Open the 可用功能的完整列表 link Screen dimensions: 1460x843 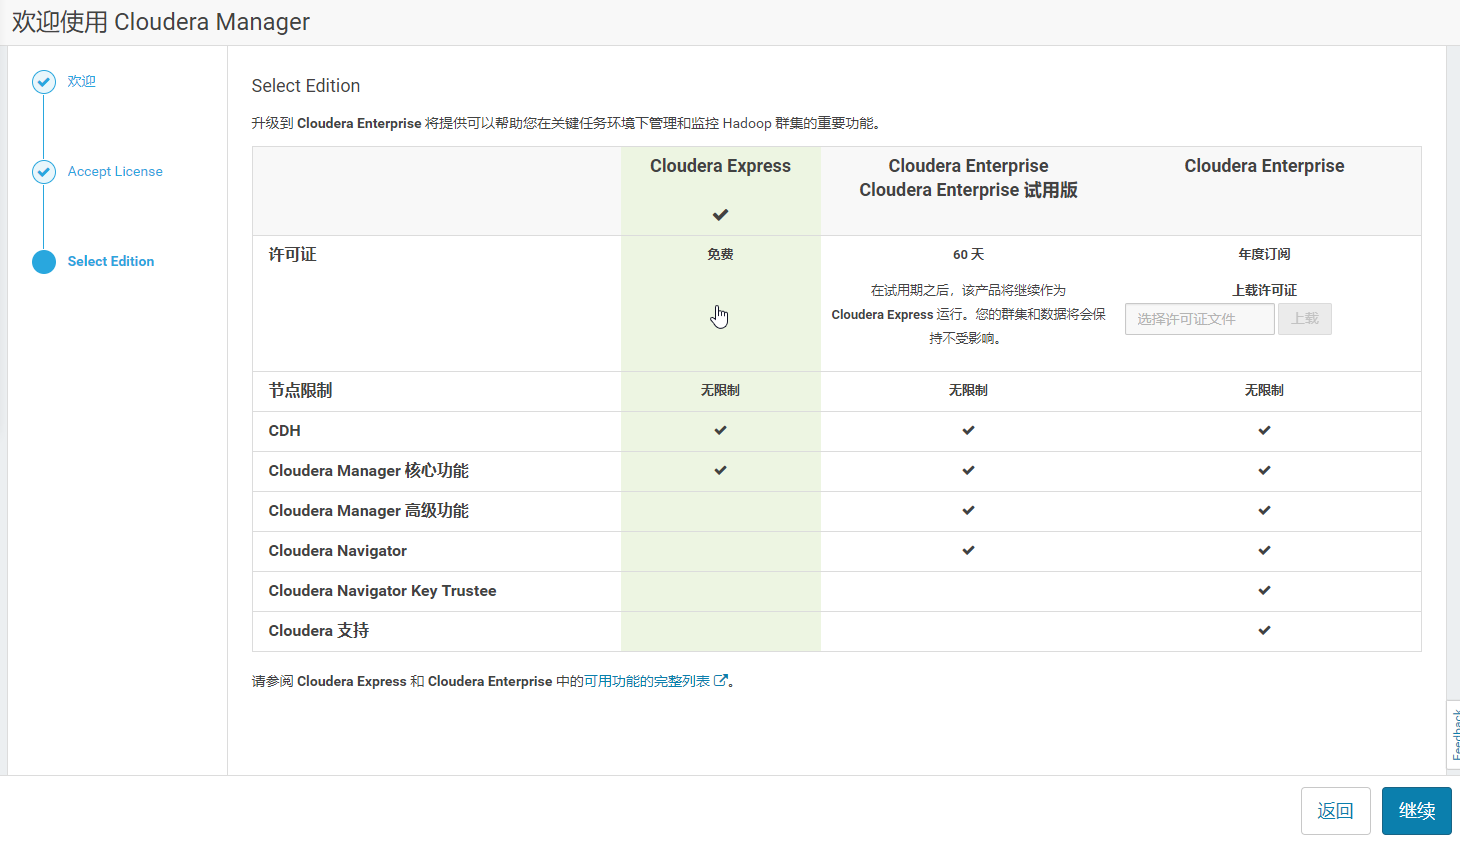(x=647, y=681)
